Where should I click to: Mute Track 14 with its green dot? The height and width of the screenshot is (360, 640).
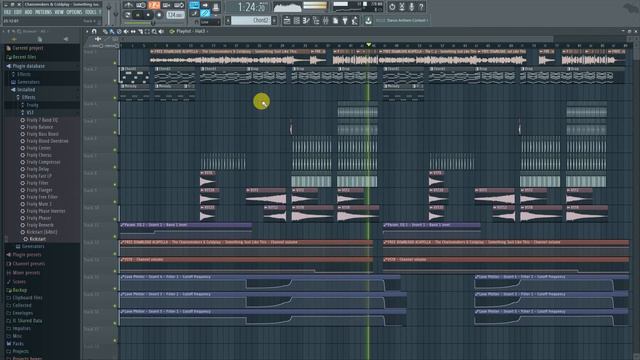(115, 288)
